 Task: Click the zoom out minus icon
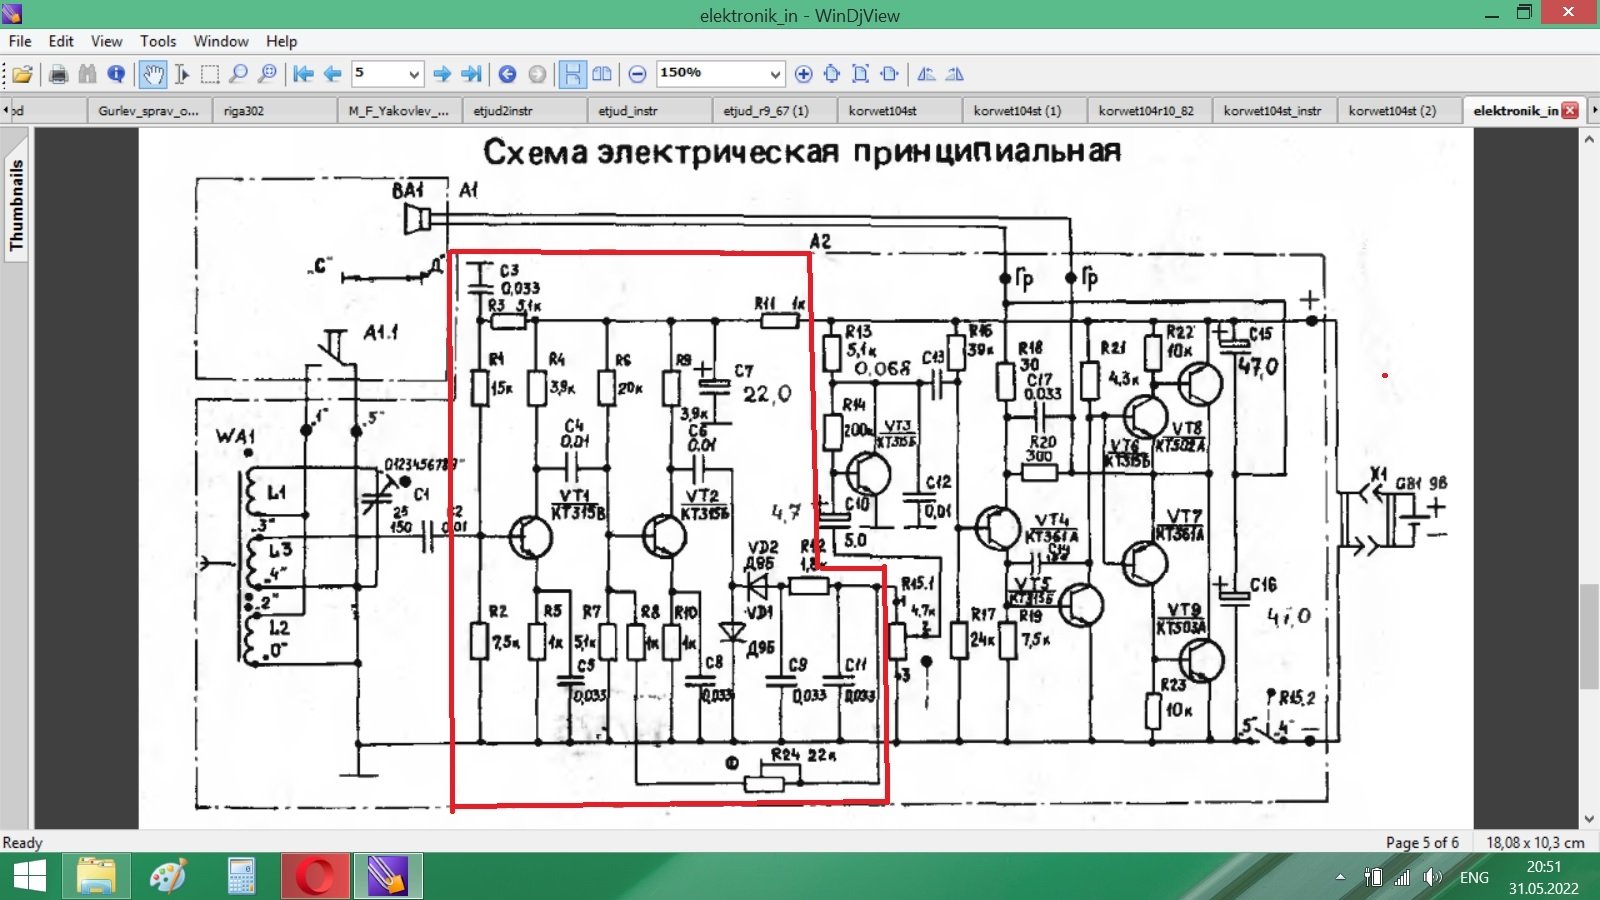click(x=637, y=74)
